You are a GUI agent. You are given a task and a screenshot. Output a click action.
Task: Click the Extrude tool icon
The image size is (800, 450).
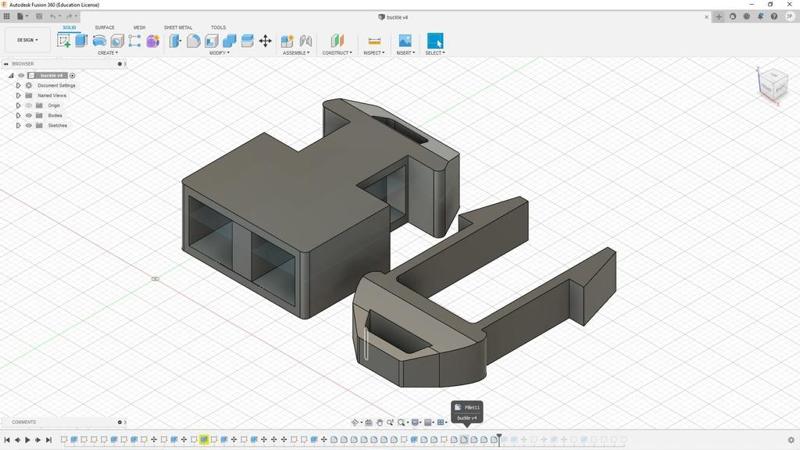[81, 41]
